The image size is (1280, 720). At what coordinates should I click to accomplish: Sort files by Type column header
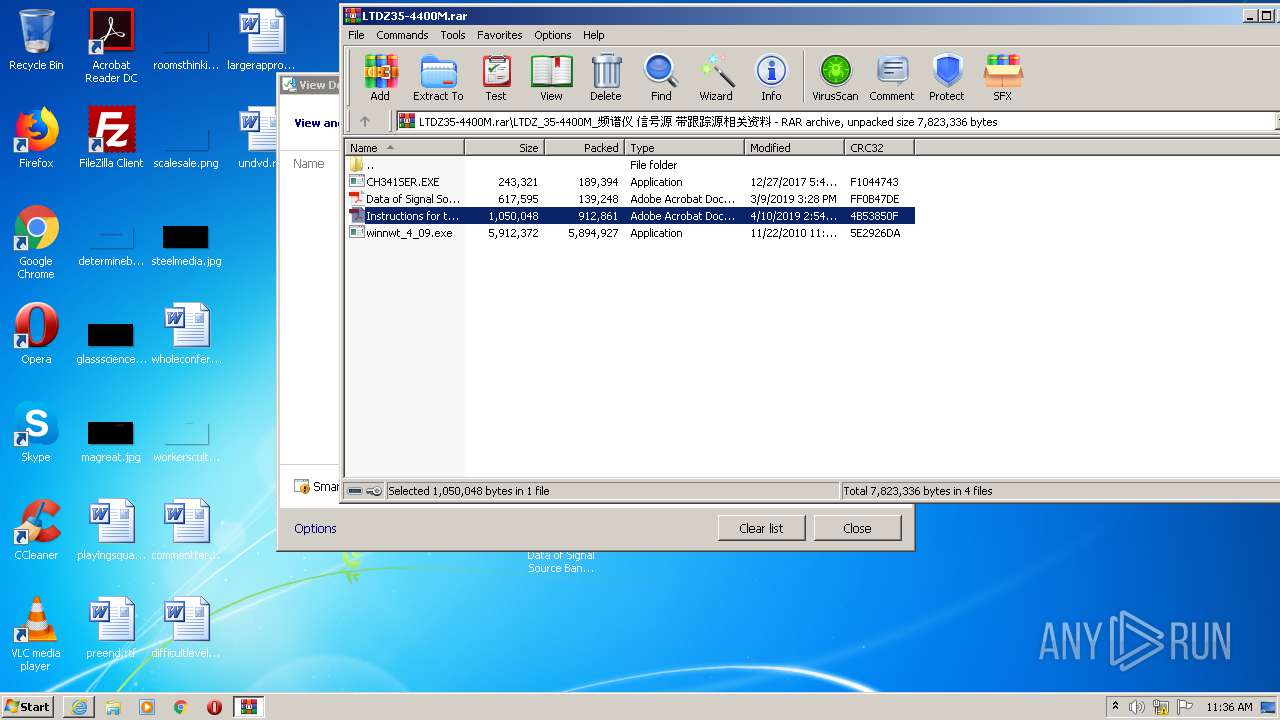[x=685, y=147]
